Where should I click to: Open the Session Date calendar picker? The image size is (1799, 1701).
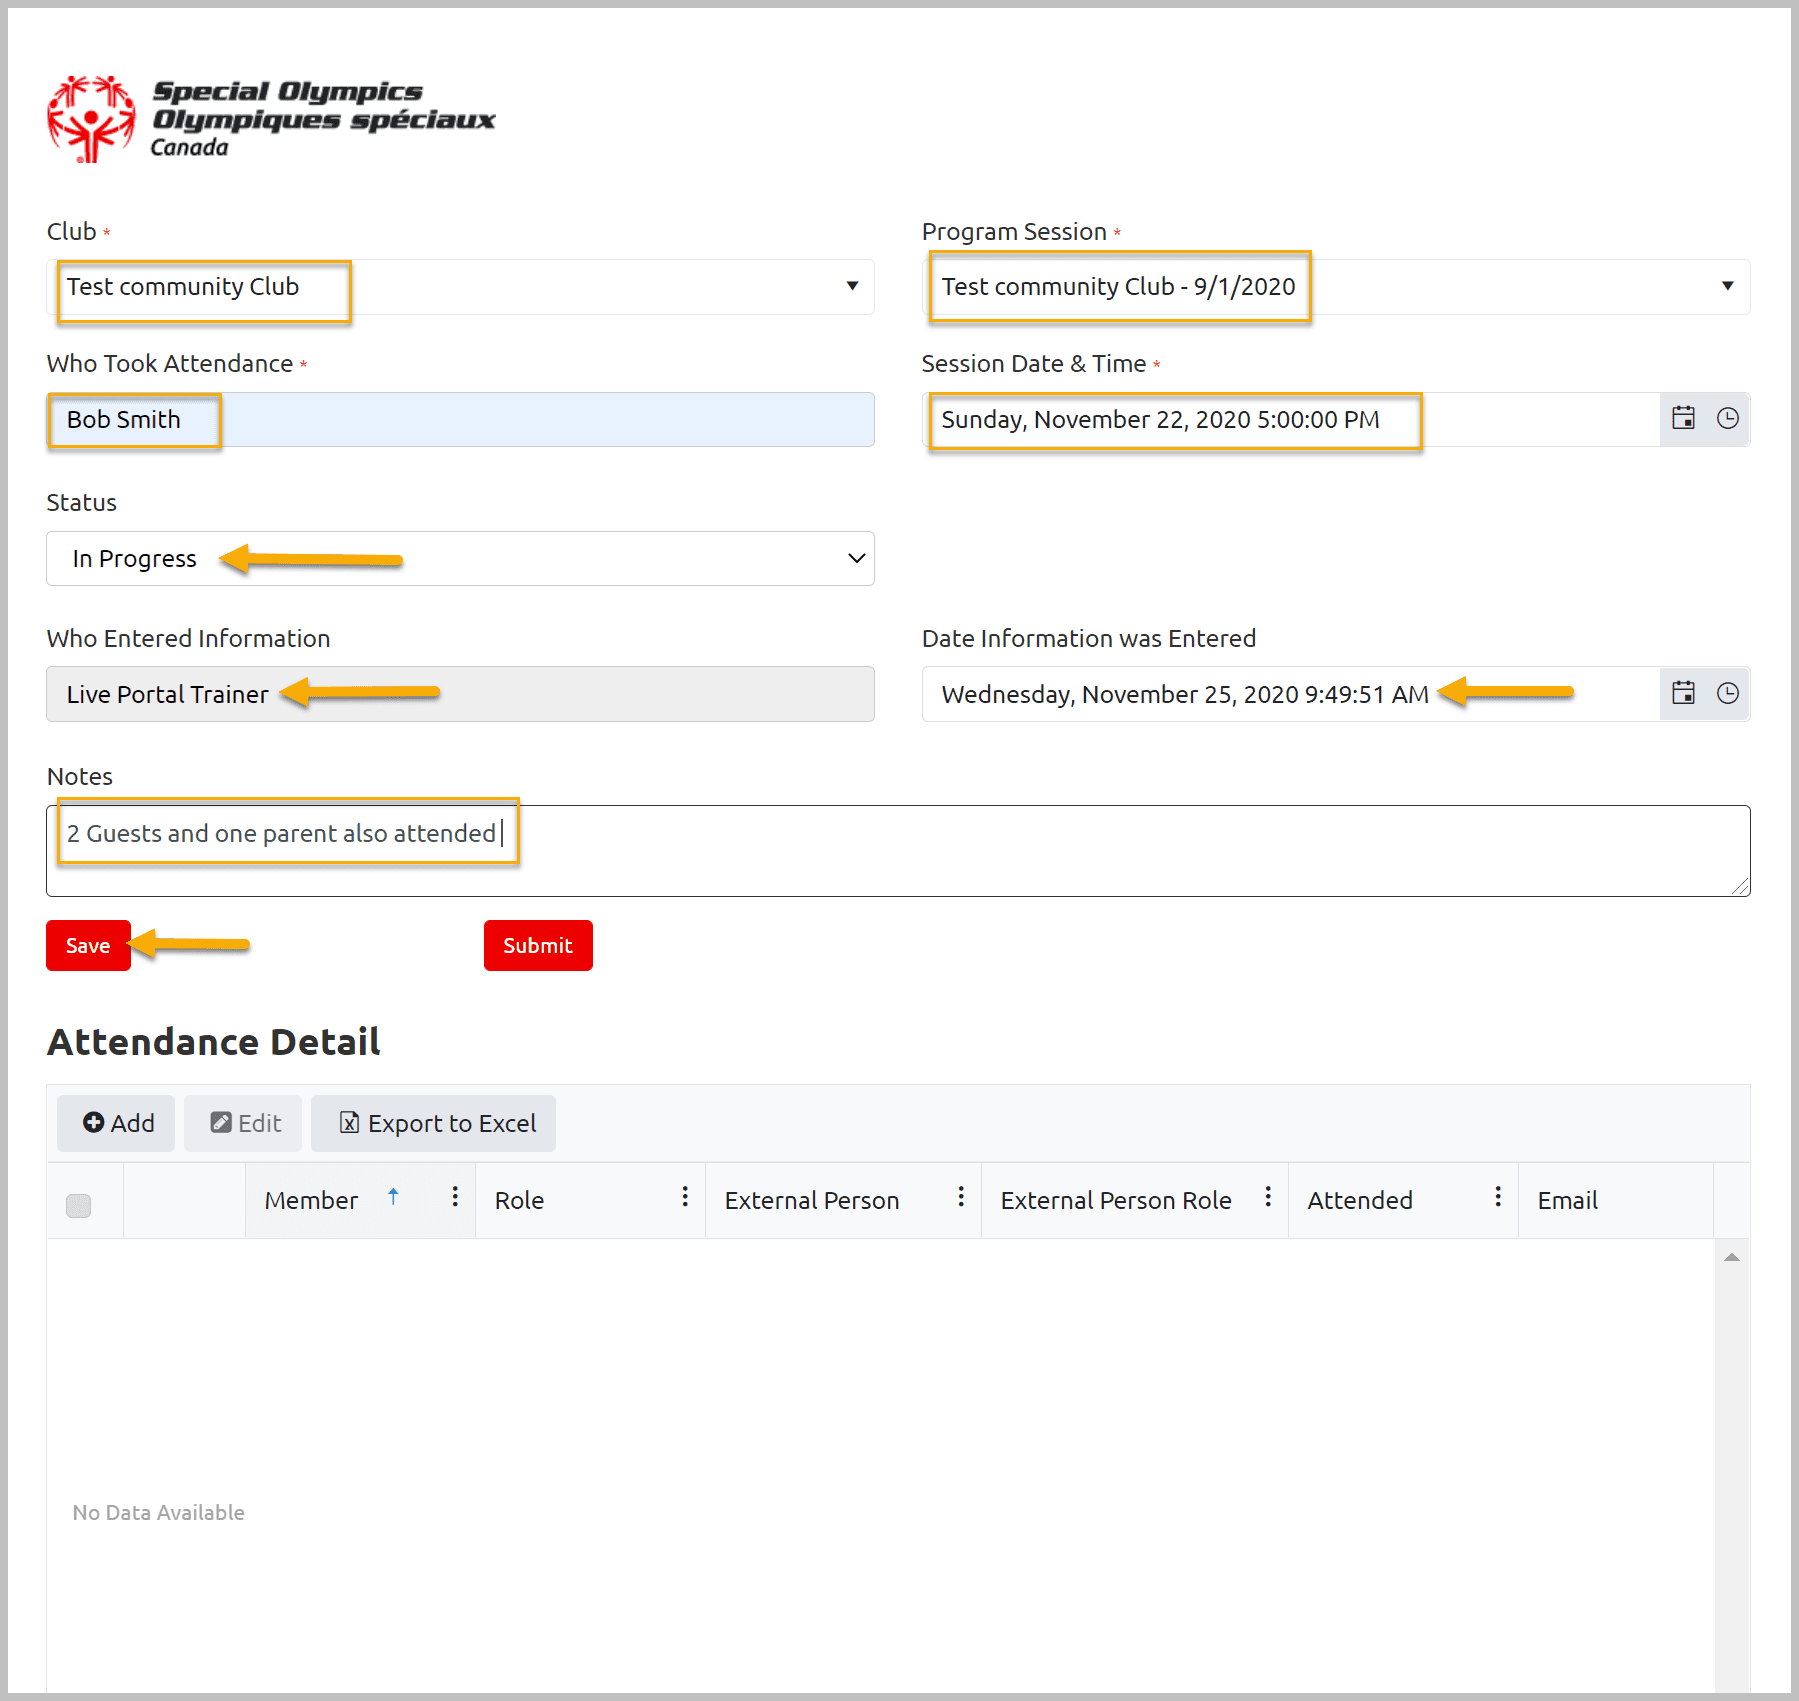[x=1683, y=419]
